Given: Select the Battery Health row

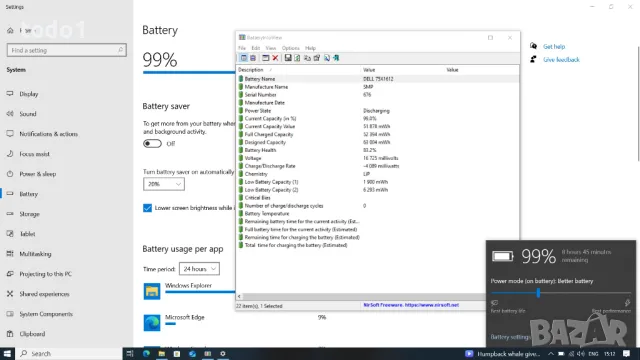Looking at the screenshot, I should (378, 150).
